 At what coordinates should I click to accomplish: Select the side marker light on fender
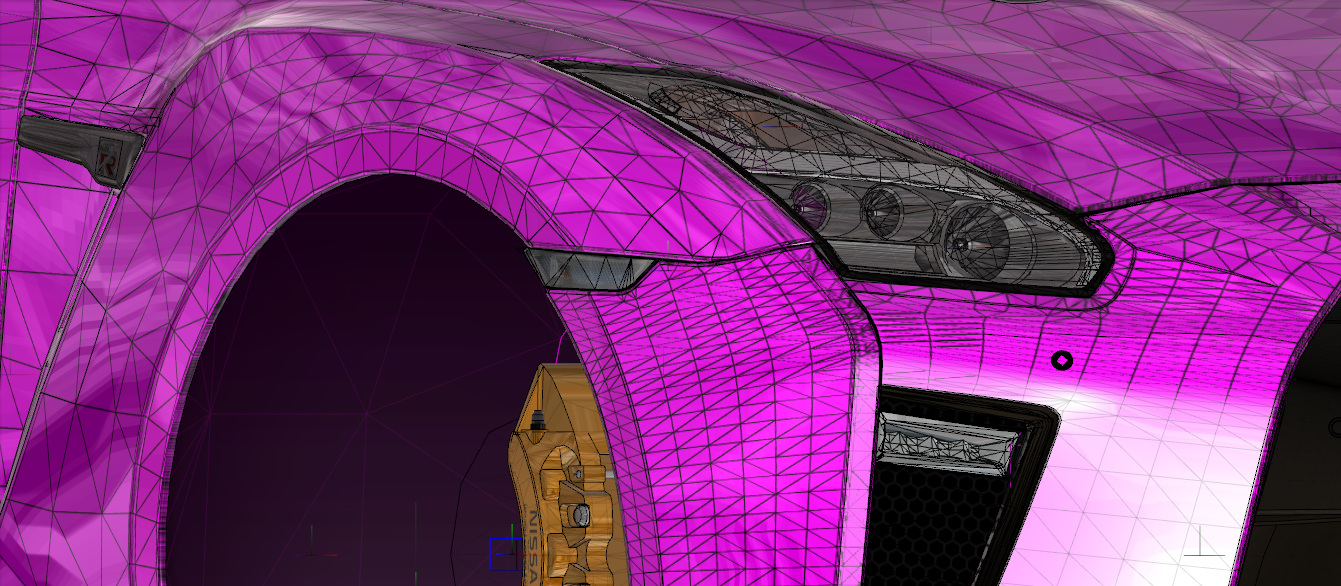[x=589, y=270]
